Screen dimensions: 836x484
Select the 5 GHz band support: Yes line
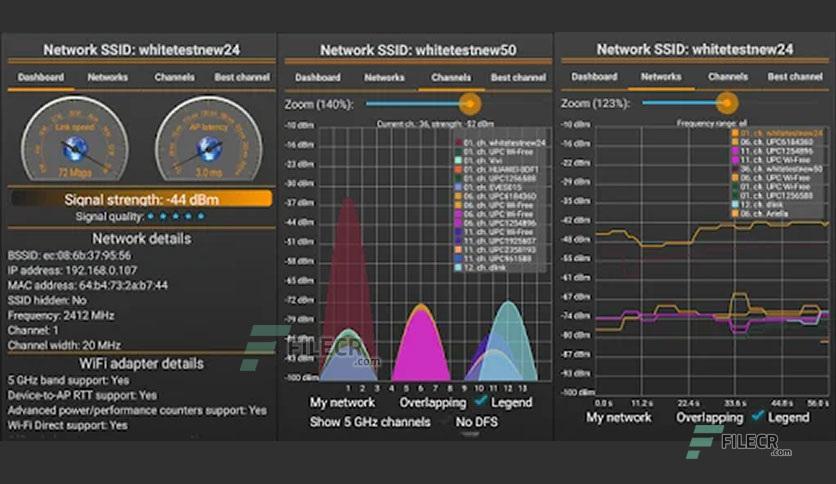(x=68, y=380)
